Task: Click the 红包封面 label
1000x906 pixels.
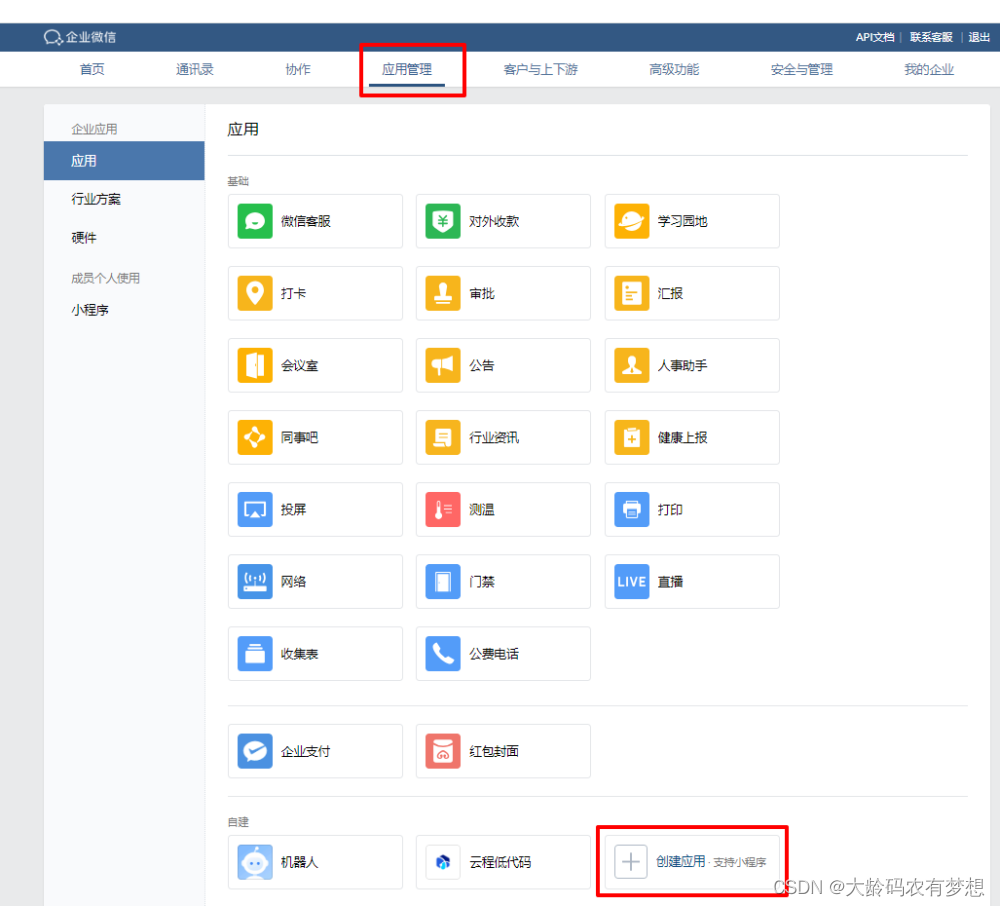Action: click(x=494, y=750)
